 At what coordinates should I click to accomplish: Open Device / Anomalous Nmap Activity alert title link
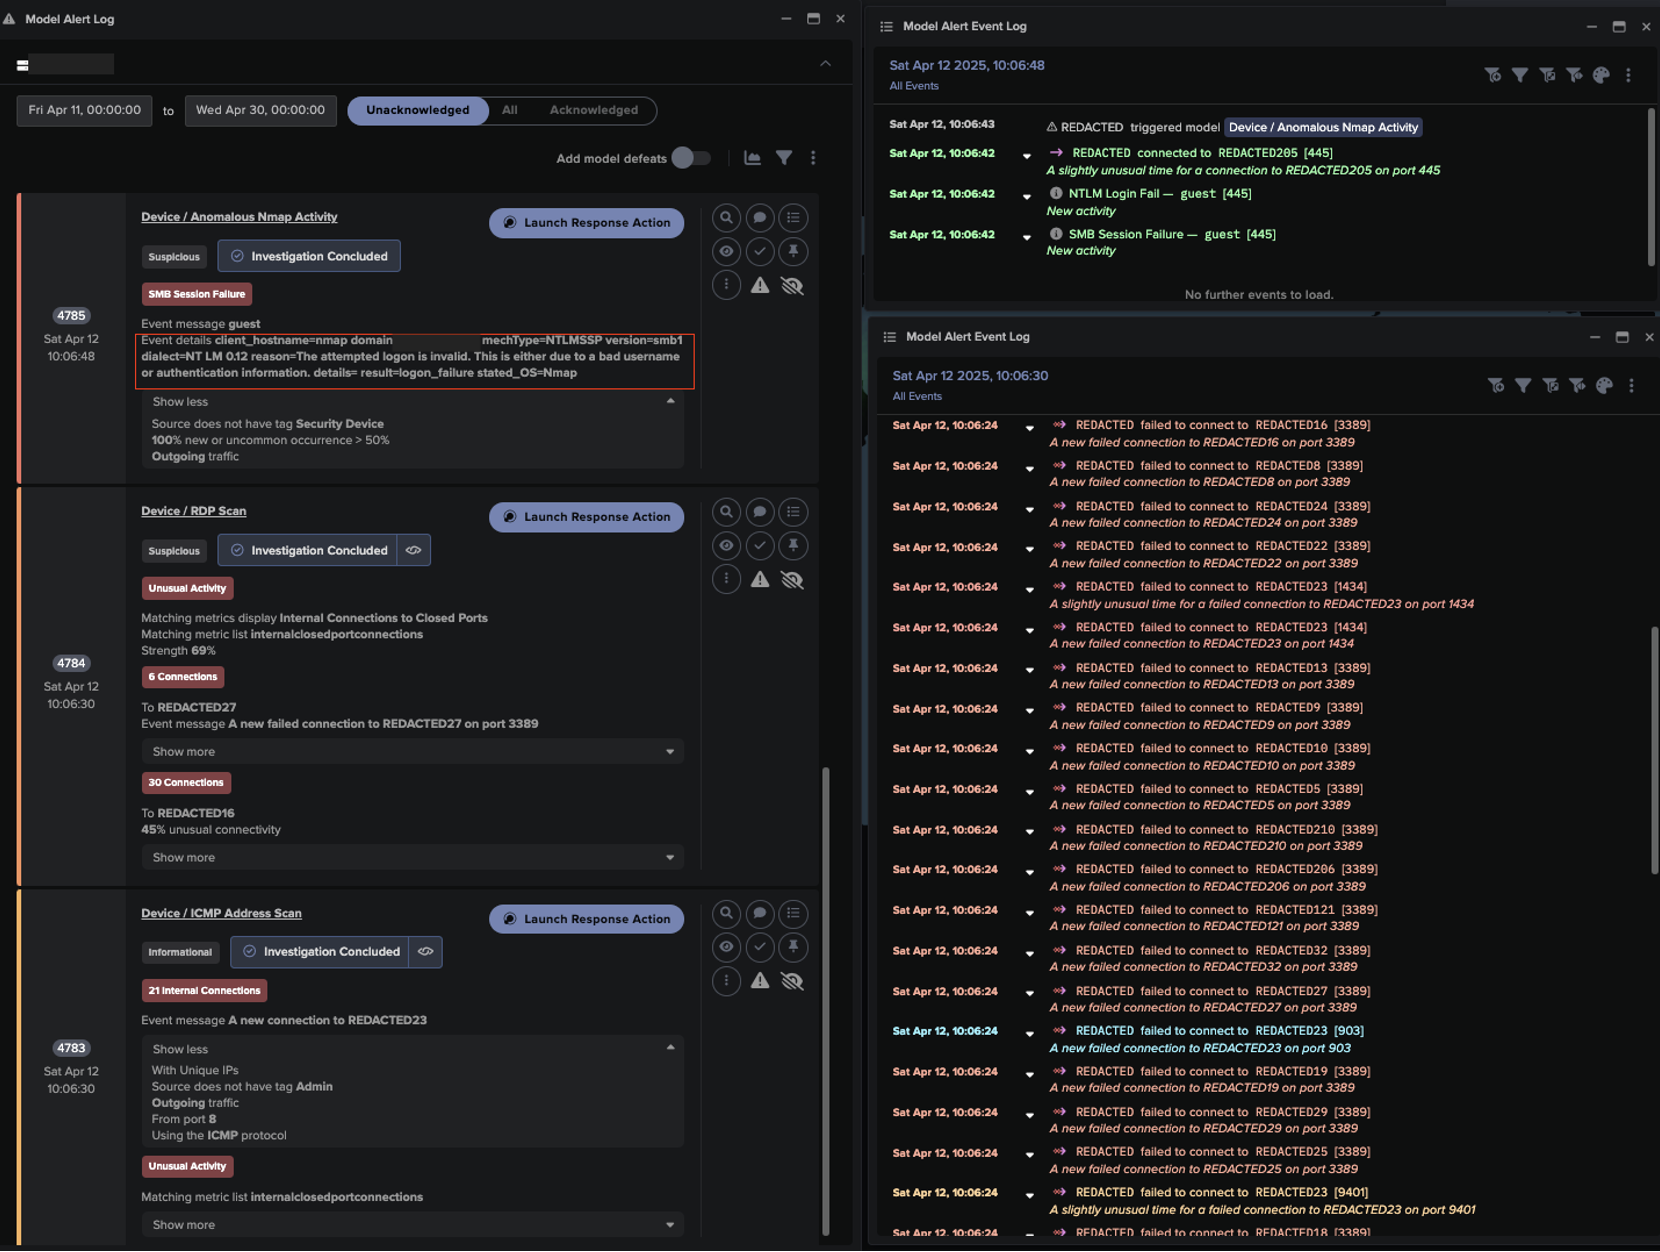click(x=239, y=217)
